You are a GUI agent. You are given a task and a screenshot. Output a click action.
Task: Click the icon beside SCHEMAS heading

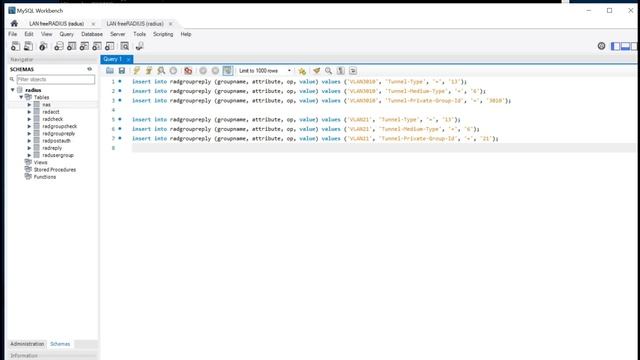pyautogui.click(x=89, y=69)
